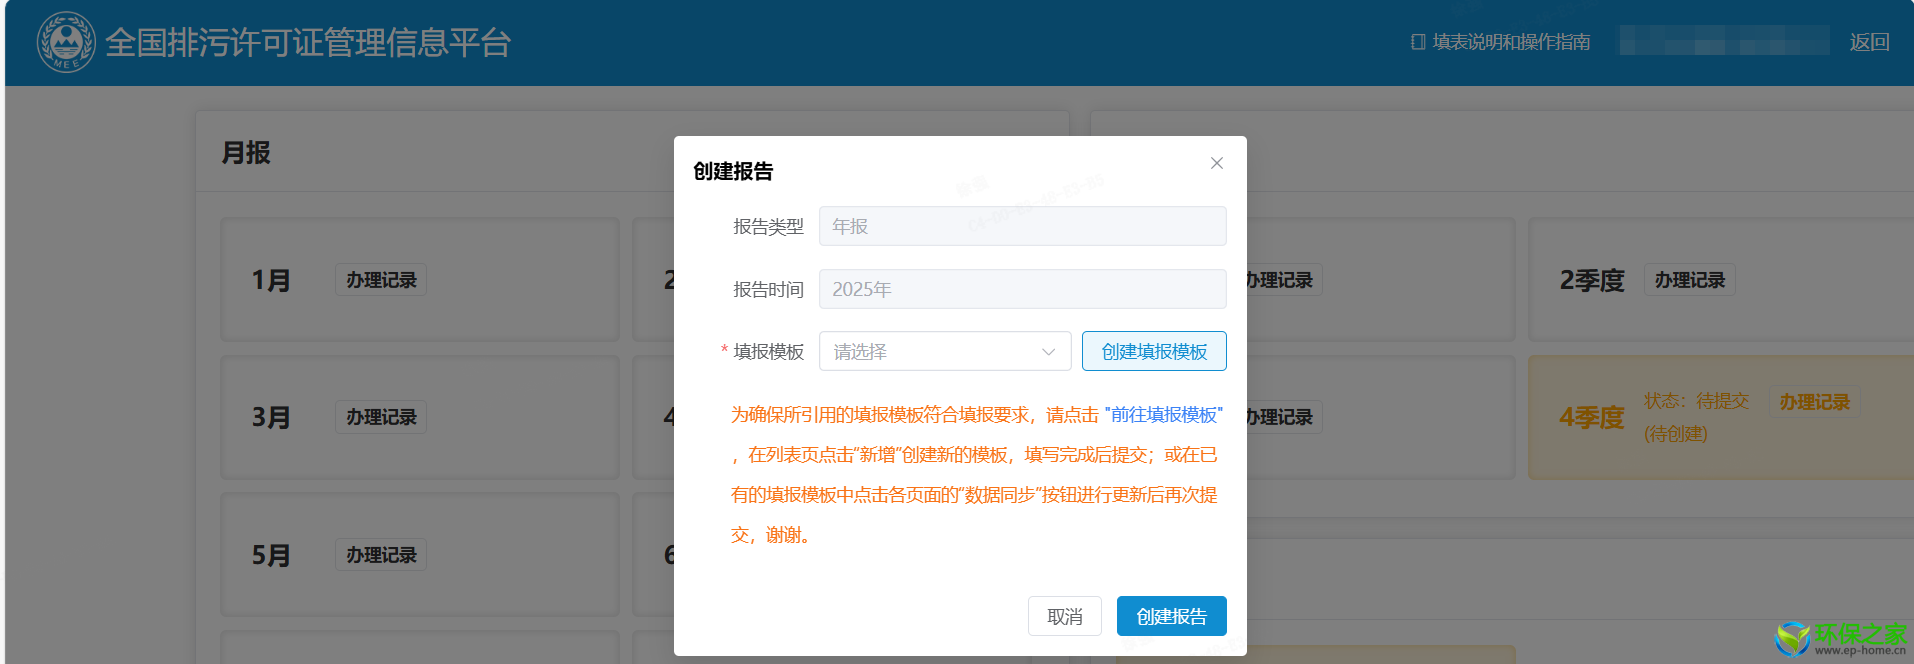Click the 创建填报模板 button
Screen dimensions: 1914x664
pos(1153,352)
